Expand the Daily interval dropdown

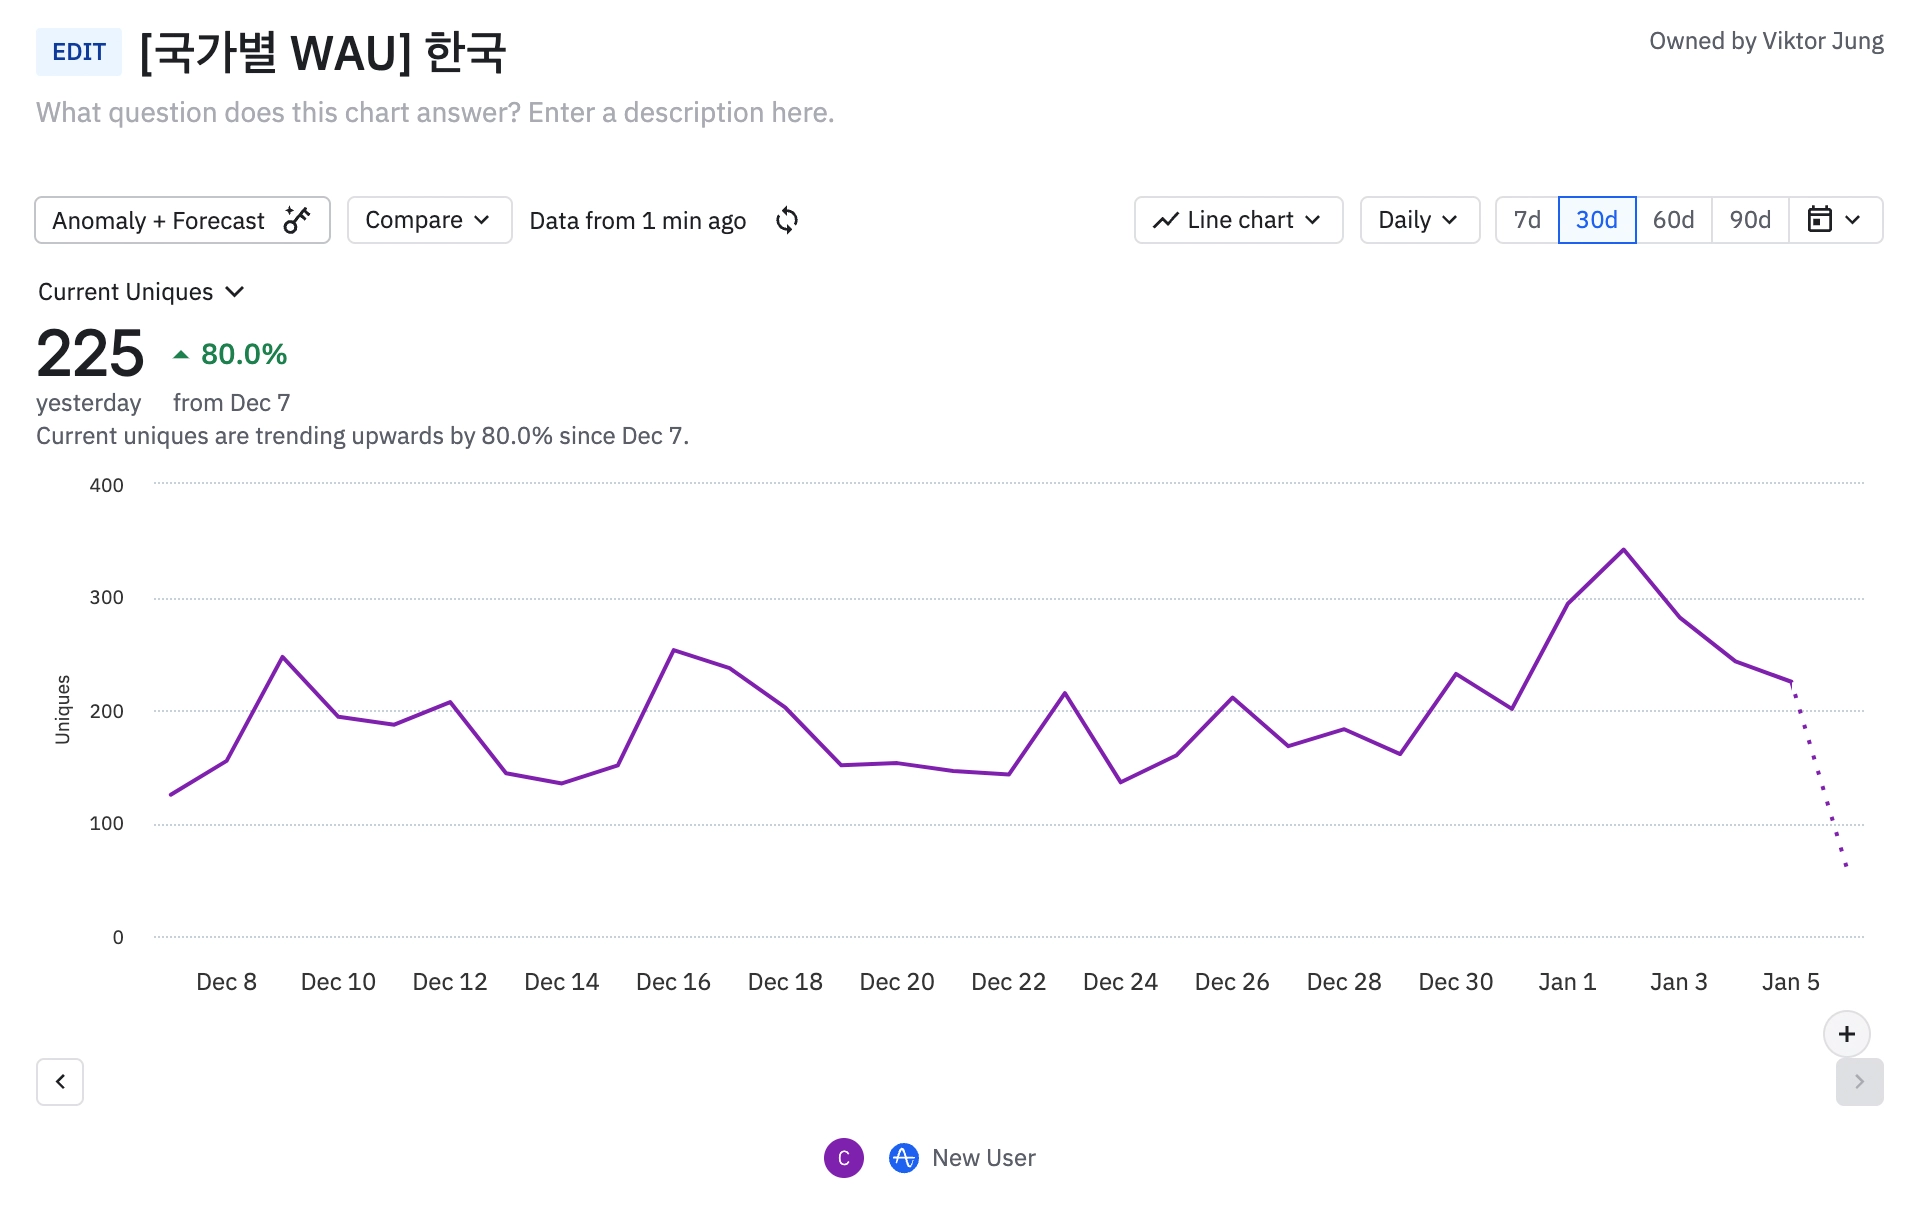1418,220
